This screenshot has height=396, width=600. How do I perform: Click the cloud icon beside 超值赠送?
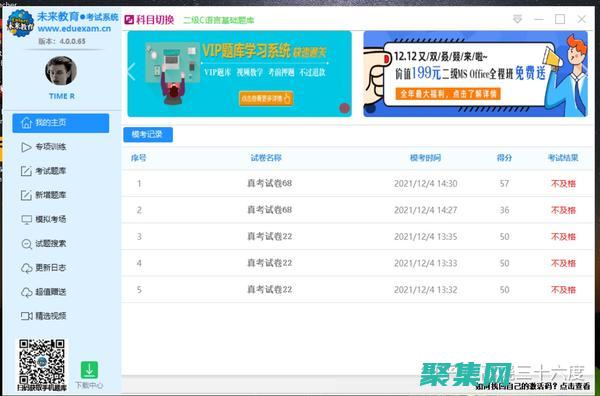tap(26, 292)
